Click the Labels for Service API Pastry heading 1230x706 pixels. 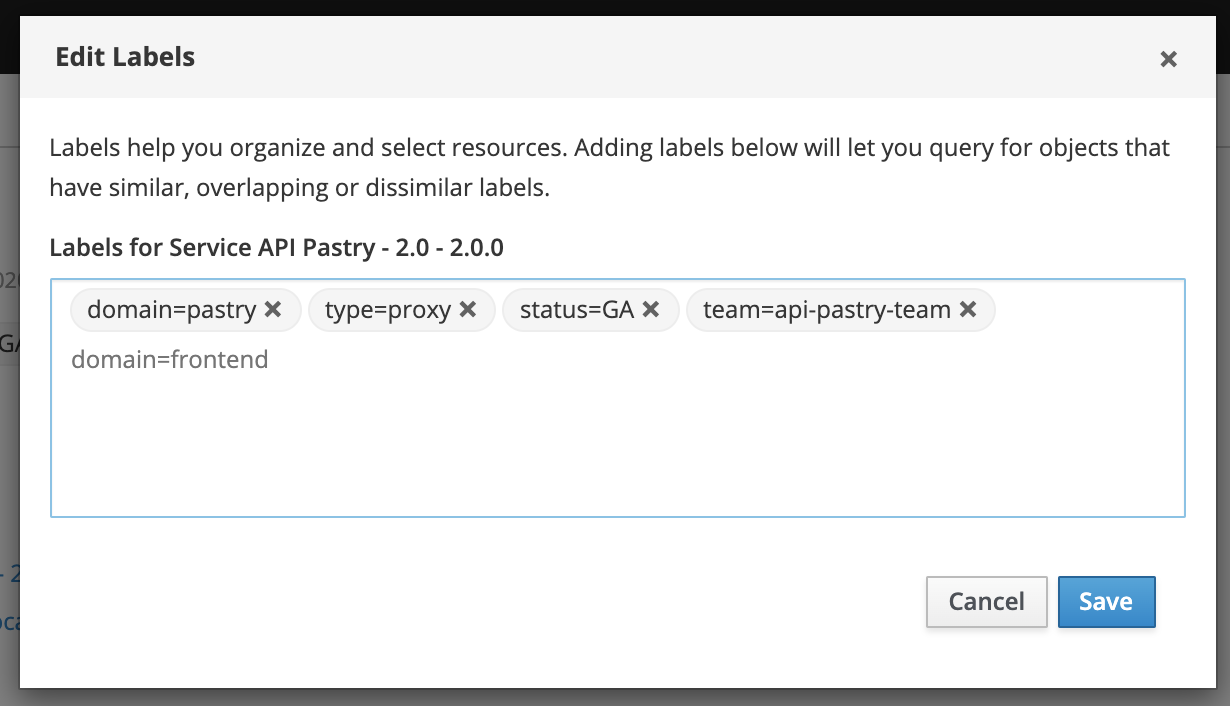(x=276, y=247)
